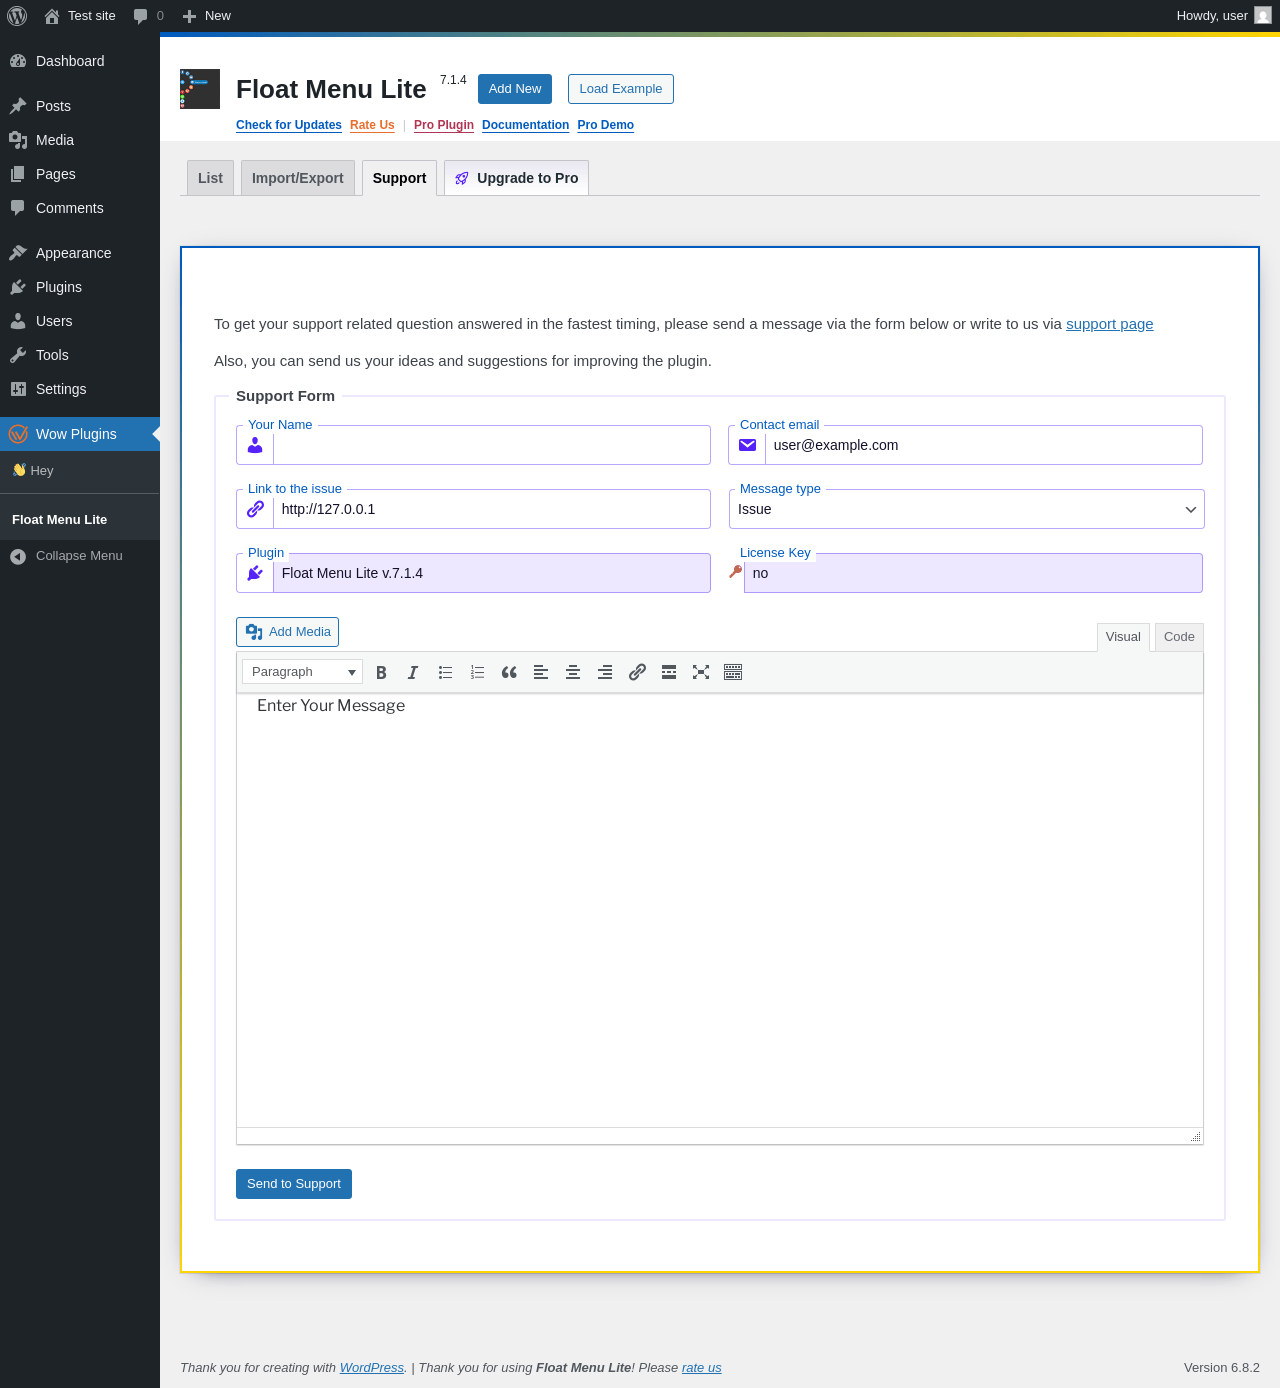1280x1388 pixels.
Task: Follow the support page link
Action: pyautogui.click(x=1110, y=324)
